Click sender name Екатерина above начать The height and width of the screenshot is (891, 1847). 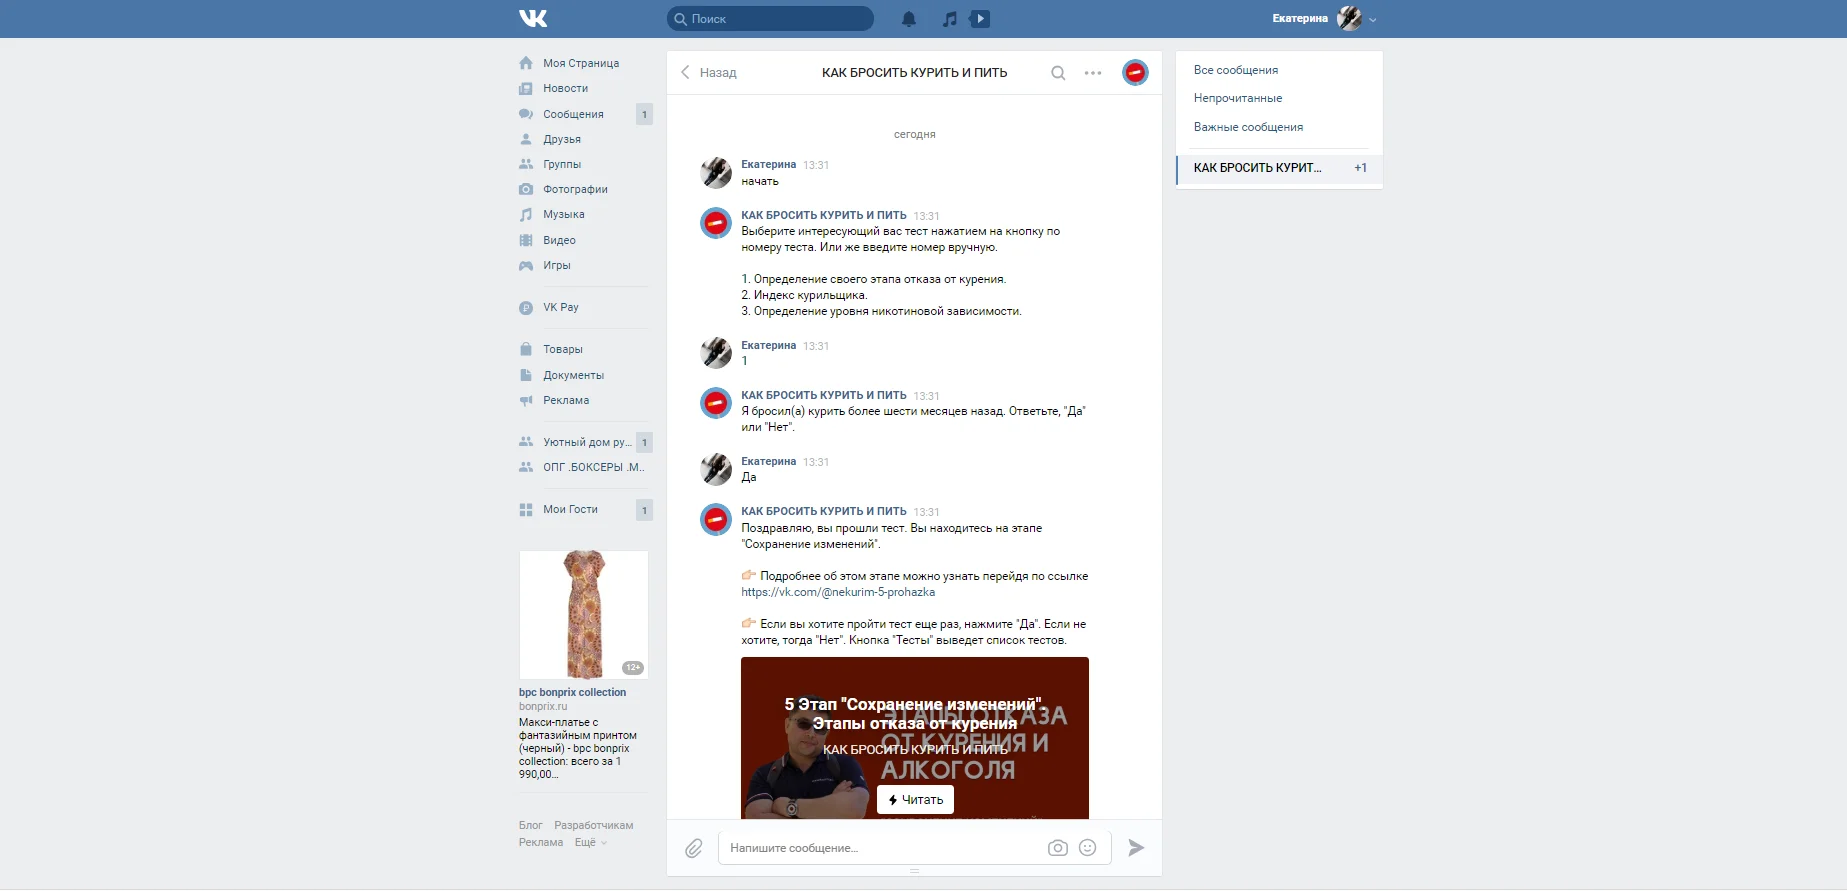[x=768, y=164]
